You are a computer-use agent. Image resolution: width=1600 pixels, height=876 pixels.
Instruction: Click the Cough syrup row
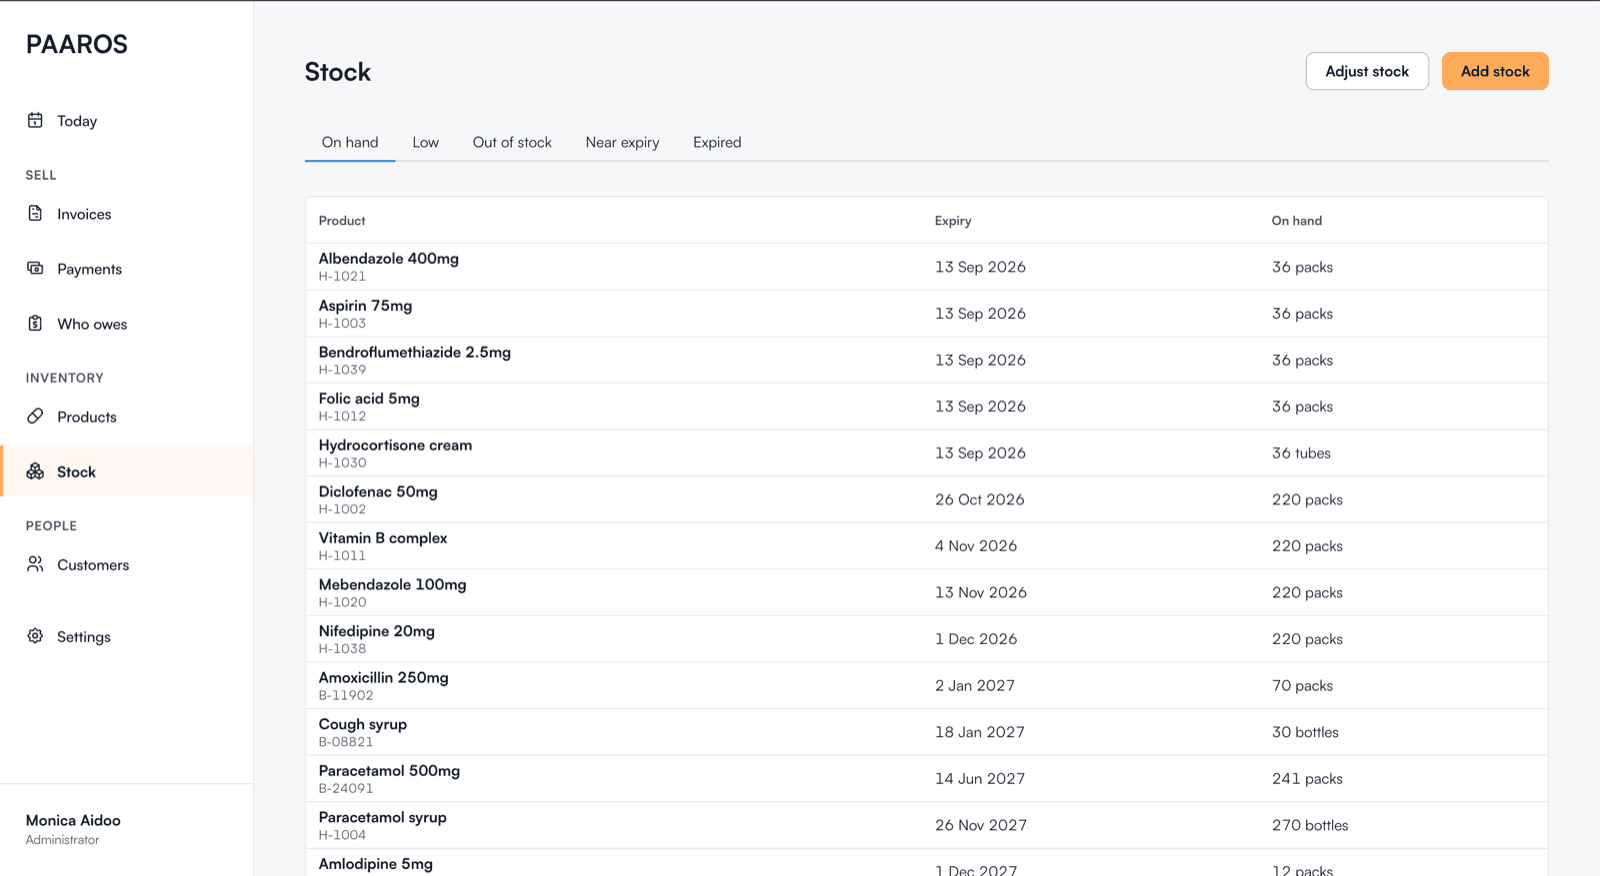point(927,732)
